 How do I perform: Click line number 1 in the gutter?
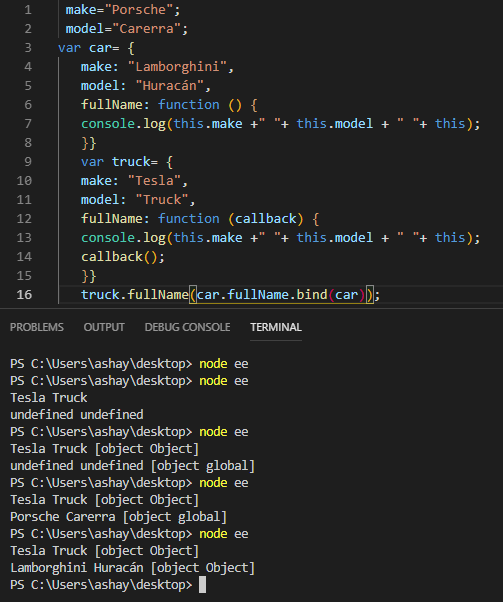[x=28, y=10]
